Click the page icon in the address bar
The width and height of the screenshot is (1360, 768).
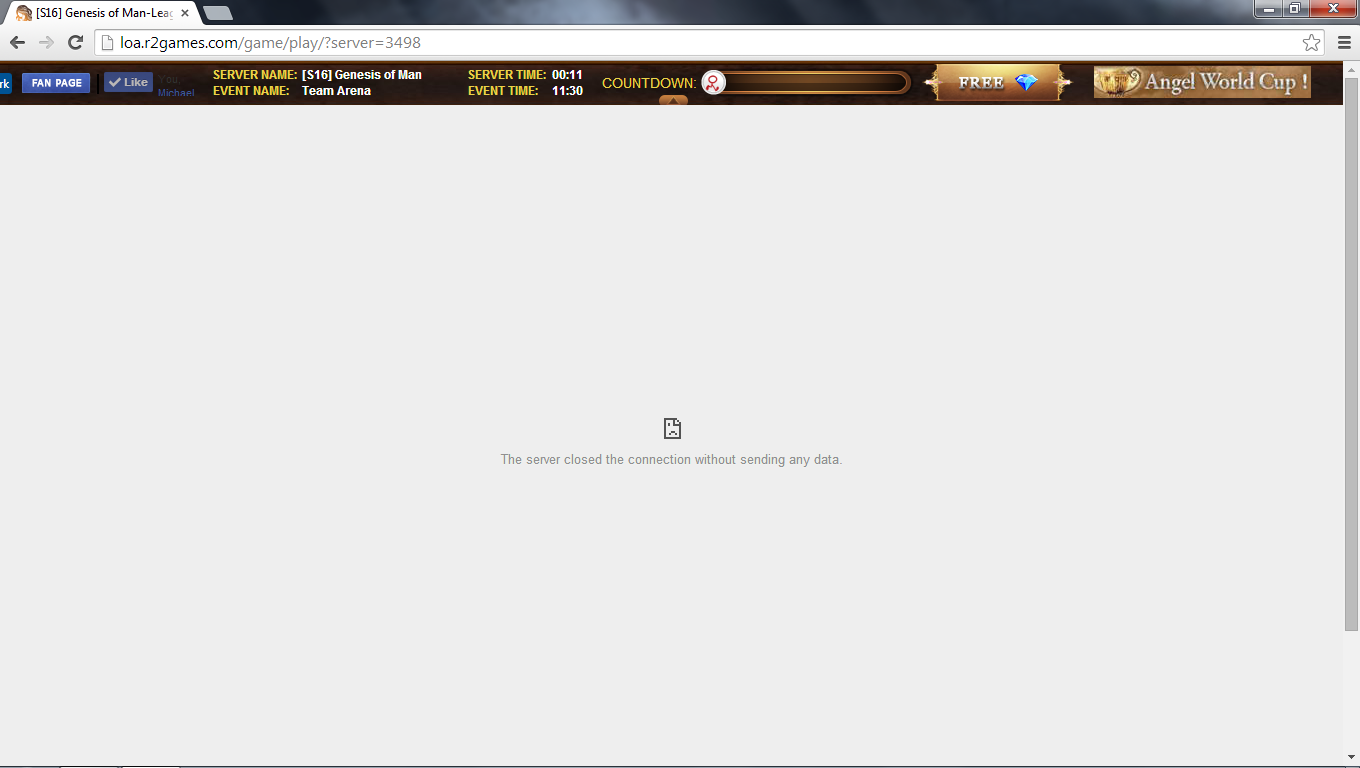(108, 43)
